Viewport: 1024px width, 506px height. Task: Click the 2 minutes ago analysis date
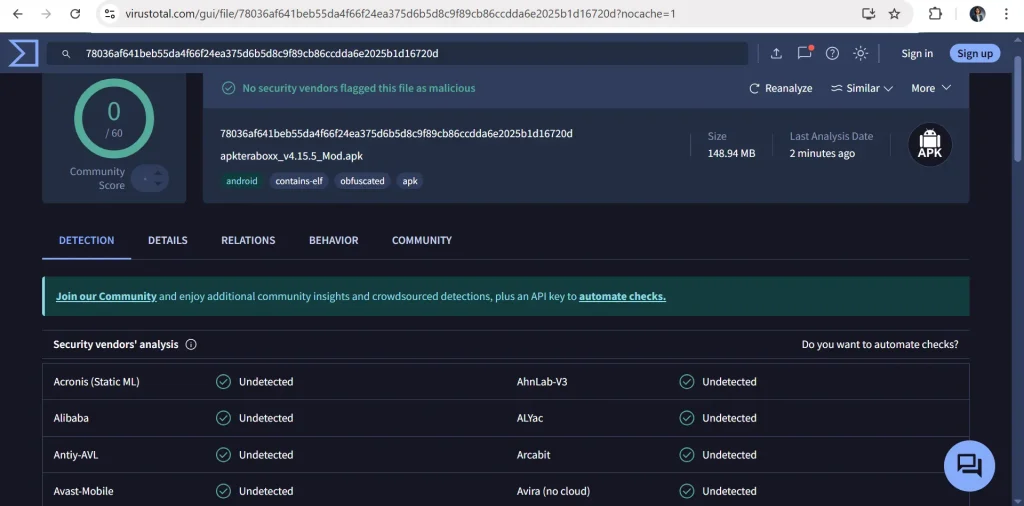click(x=822, y=153)
